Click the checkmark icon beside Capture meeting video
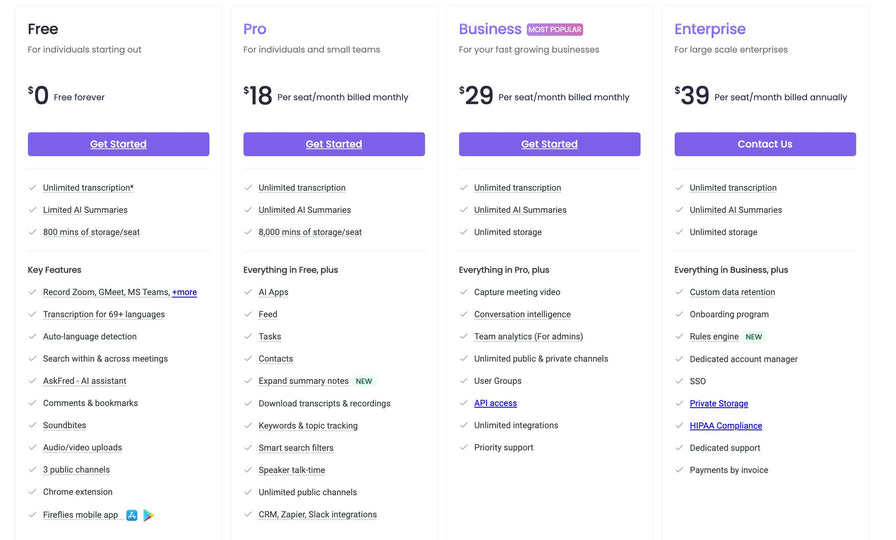Viewport: 896px width, 540px height. tap(464, 292)
